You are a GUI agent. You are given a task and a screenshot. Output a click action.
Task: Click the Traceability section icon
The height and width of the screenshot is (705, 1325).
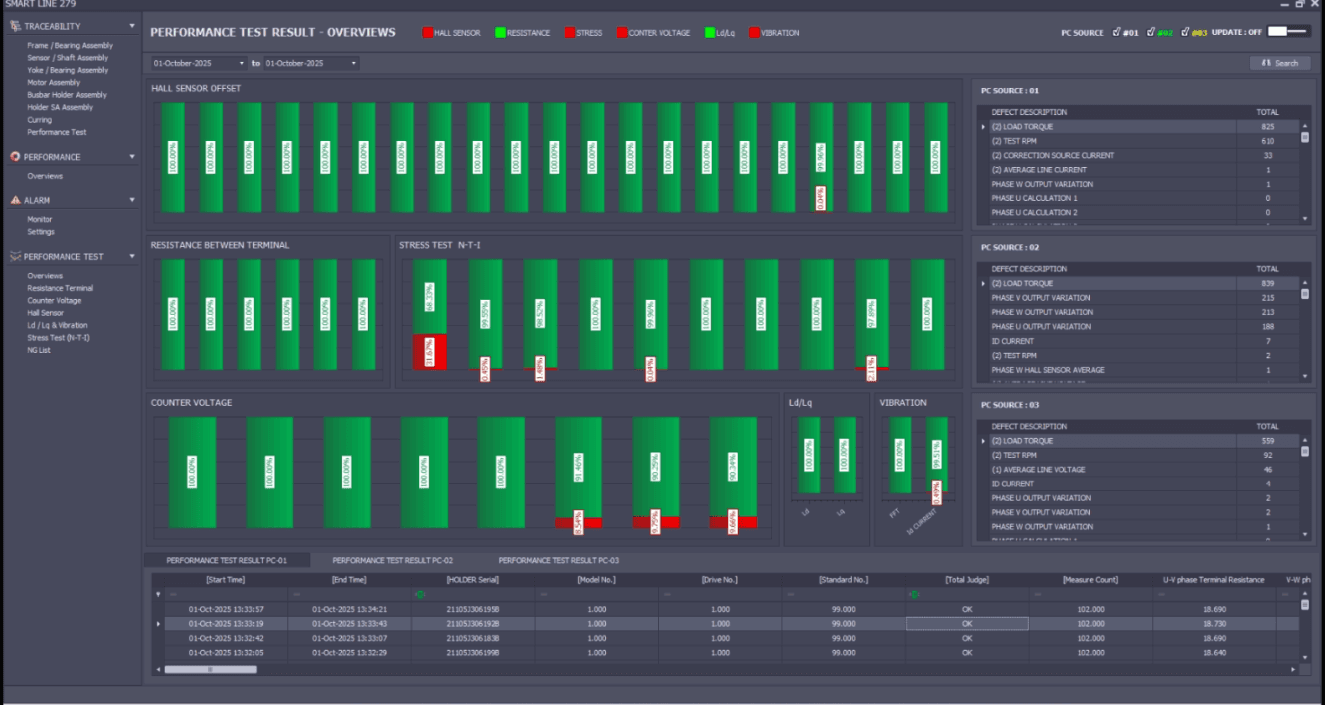[15, 26]
